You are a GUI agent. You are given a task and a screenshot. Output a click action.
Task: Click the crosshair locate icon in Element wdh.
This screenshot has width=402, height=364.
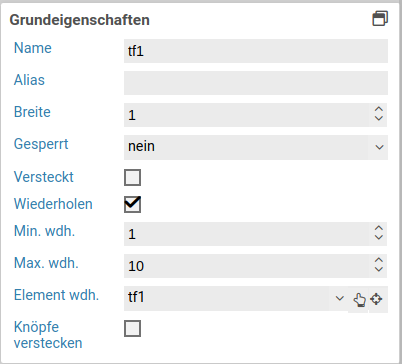pyautogui.click(x=376, y=299)
